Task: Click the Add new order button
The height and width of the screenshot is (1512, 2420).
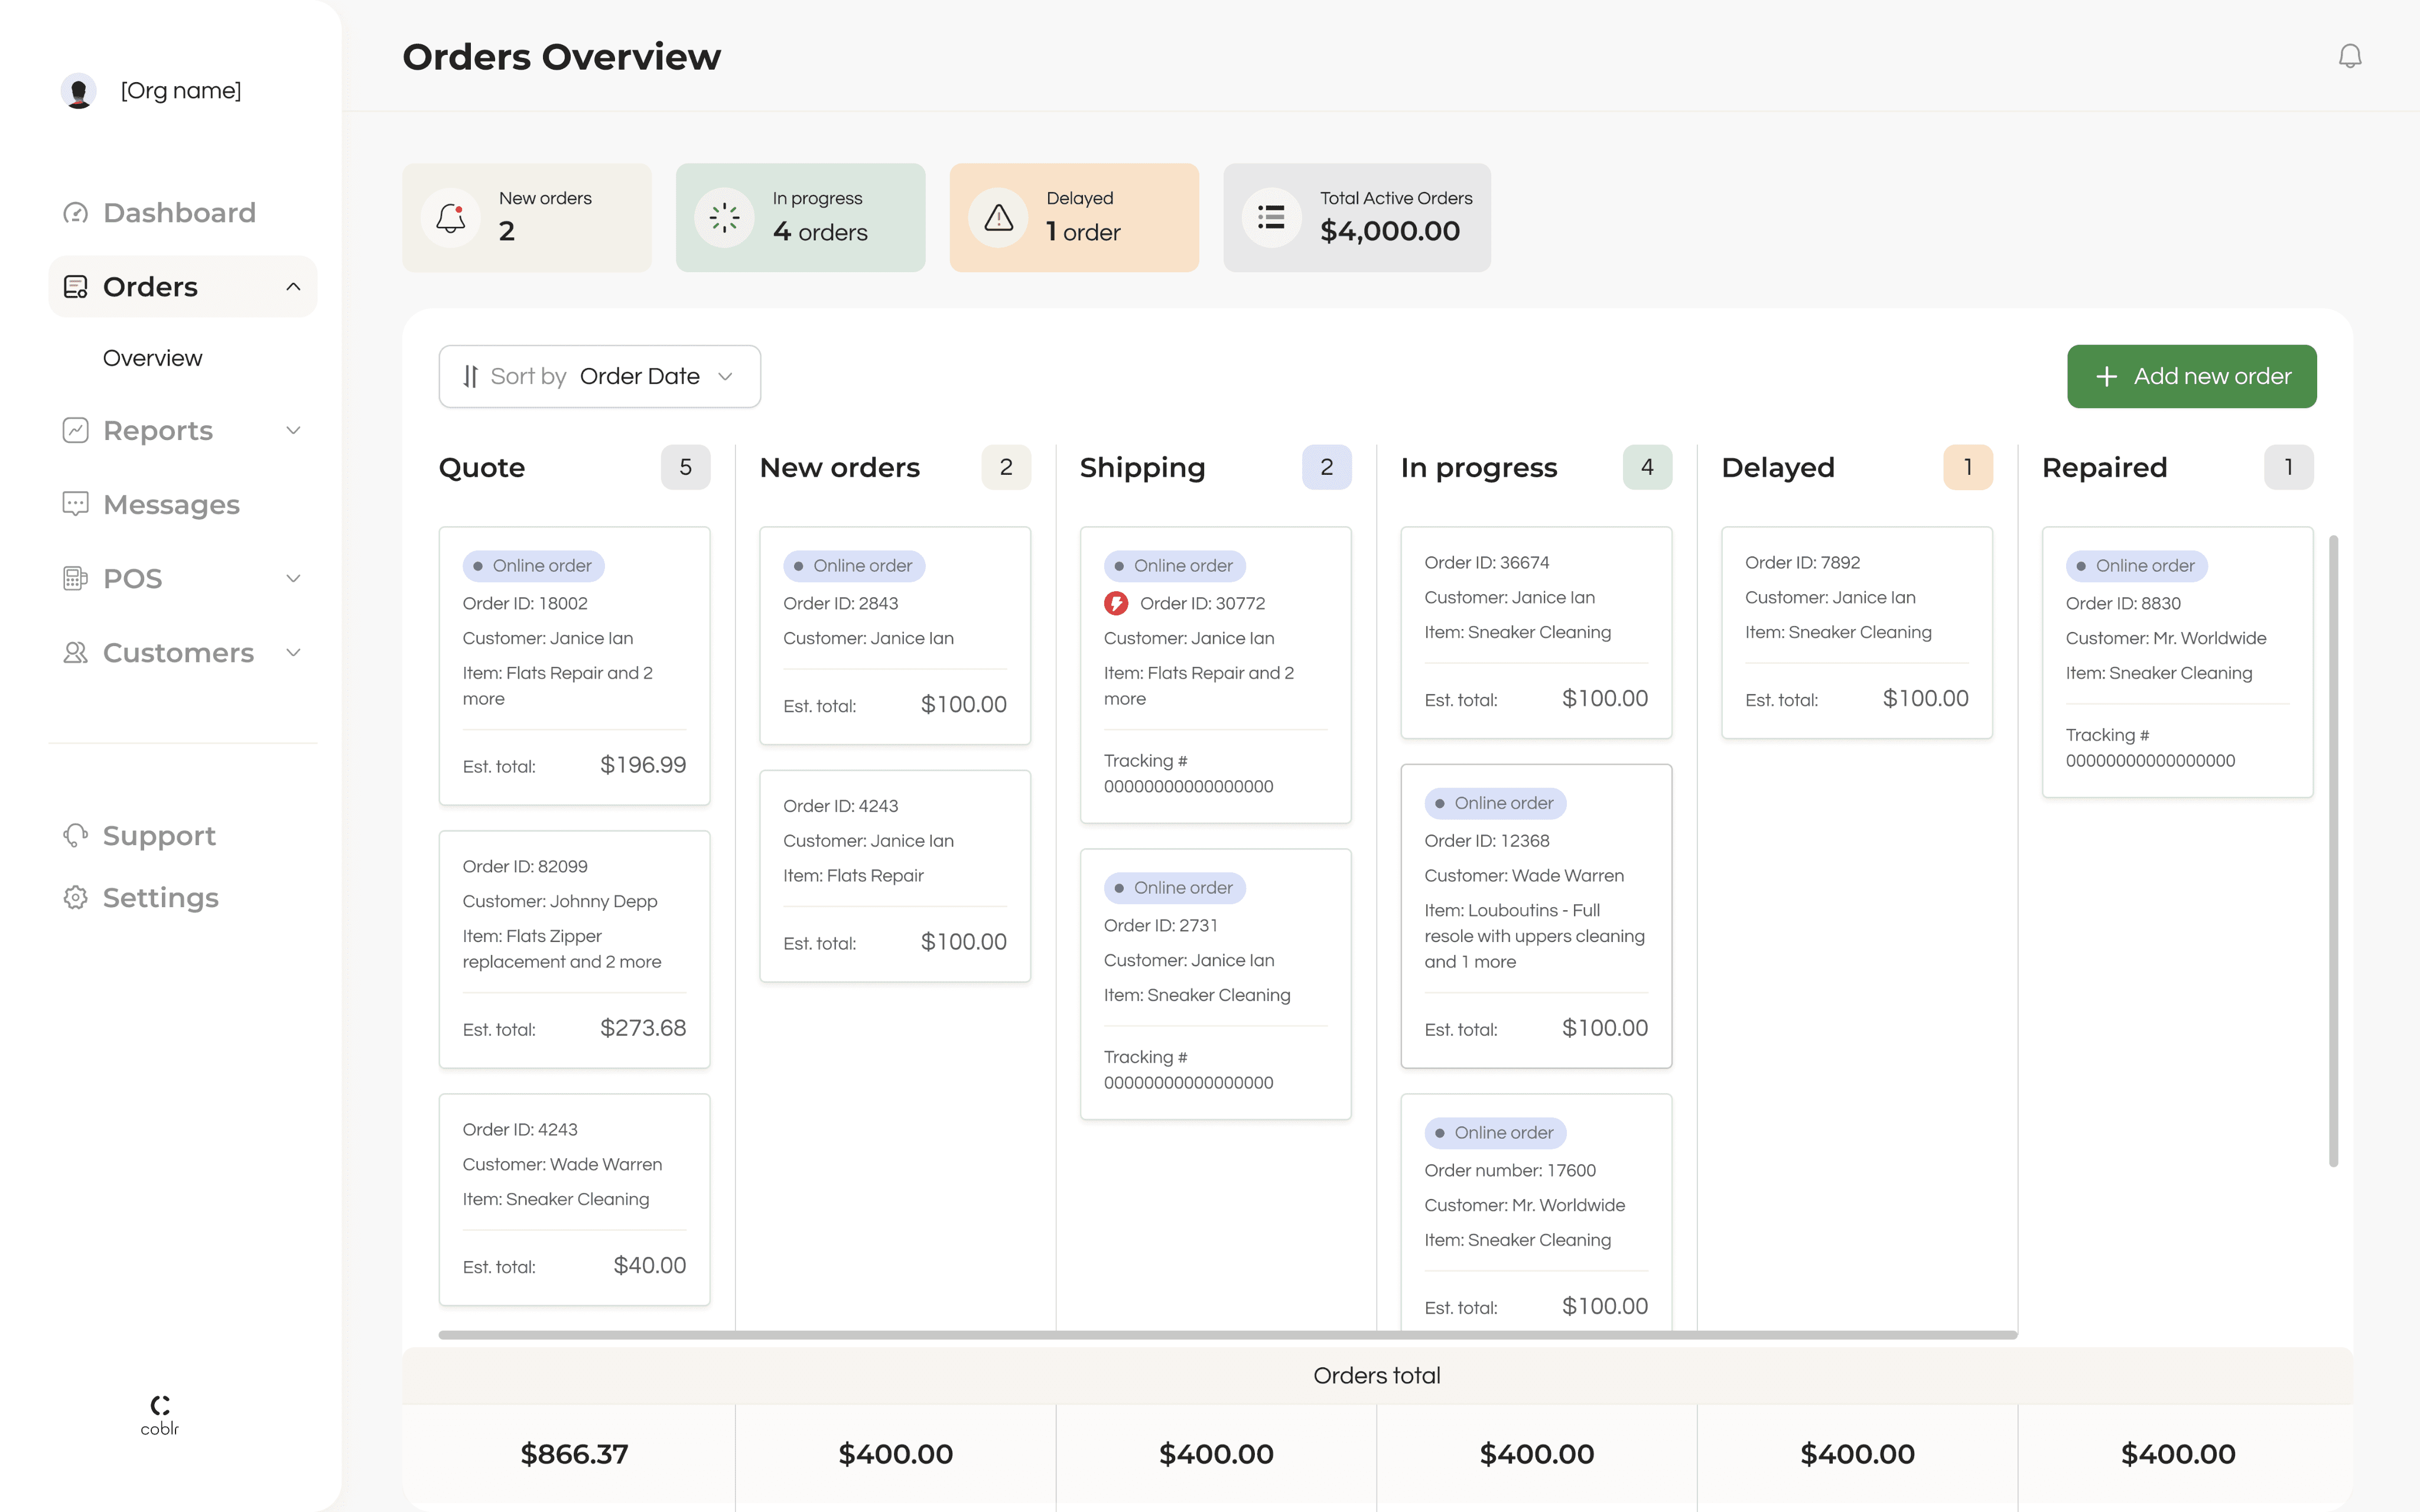Action: [2191, 376]
